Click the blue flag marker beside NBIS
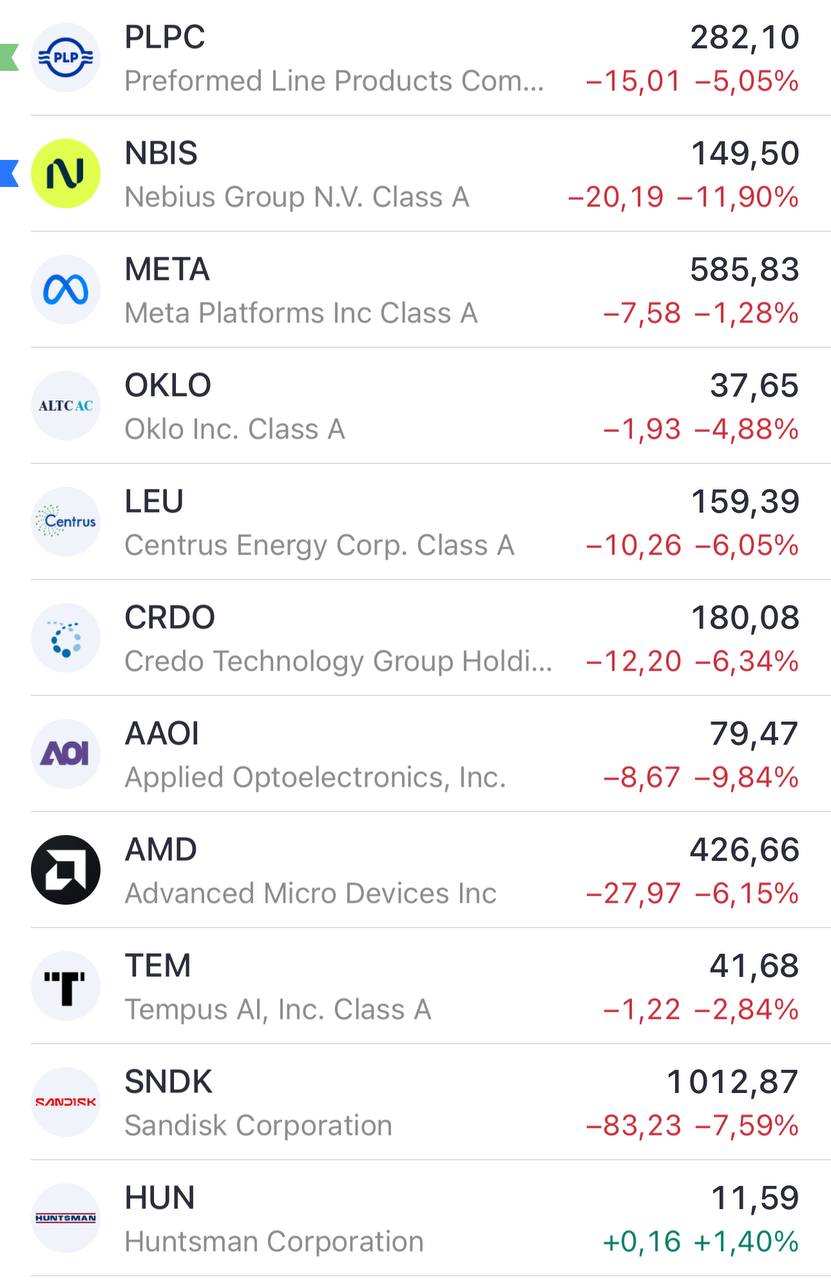 [x=8, y=174]
